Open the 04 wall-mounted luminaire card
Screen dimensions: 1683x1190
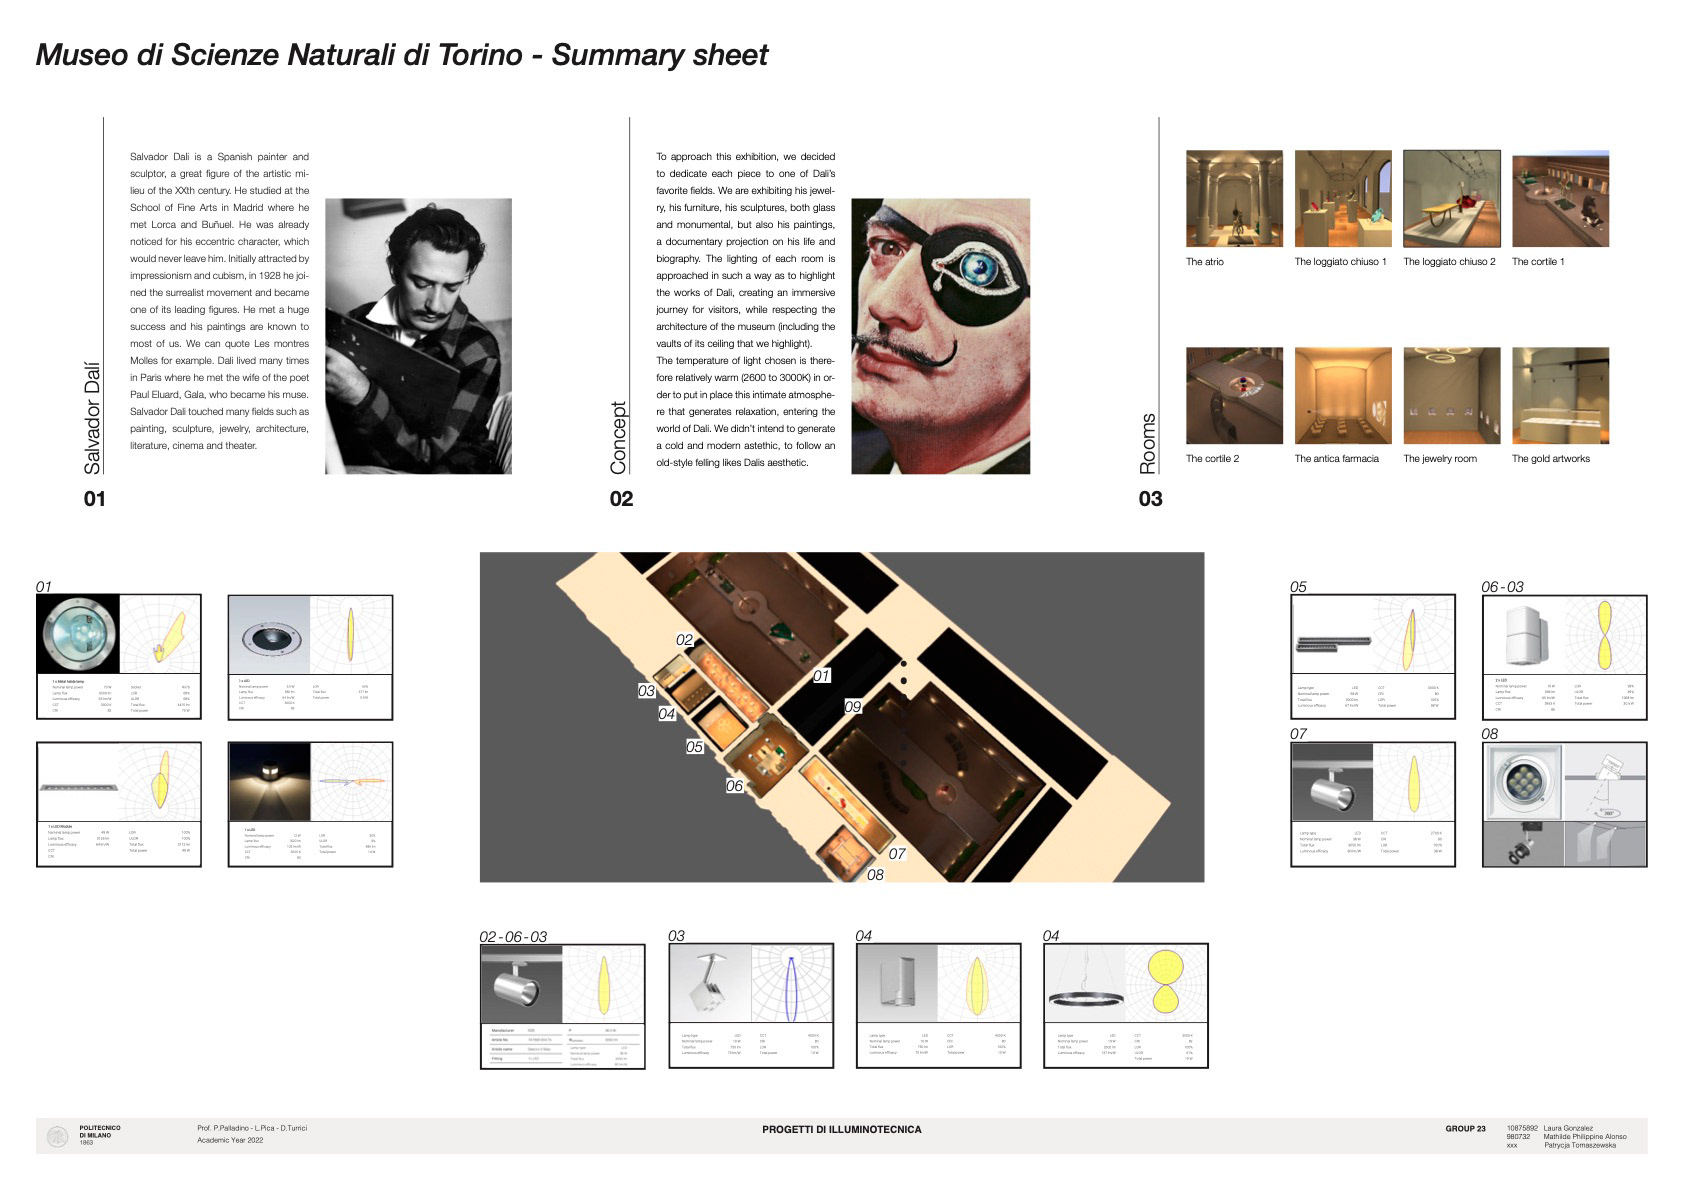point(939,1005)
